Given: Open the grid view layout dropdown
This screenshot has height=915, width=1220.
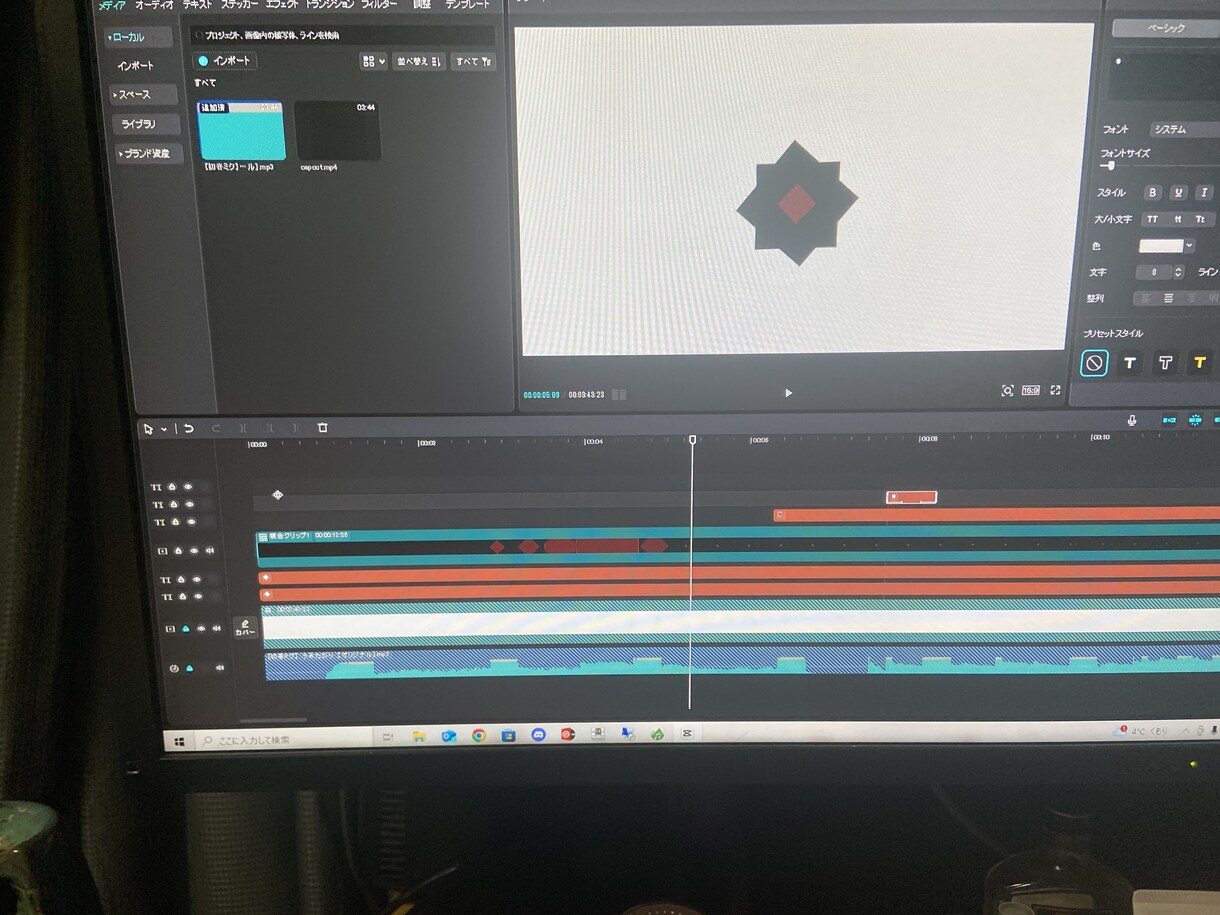Looking at the screenshot, I should (373, 61).
